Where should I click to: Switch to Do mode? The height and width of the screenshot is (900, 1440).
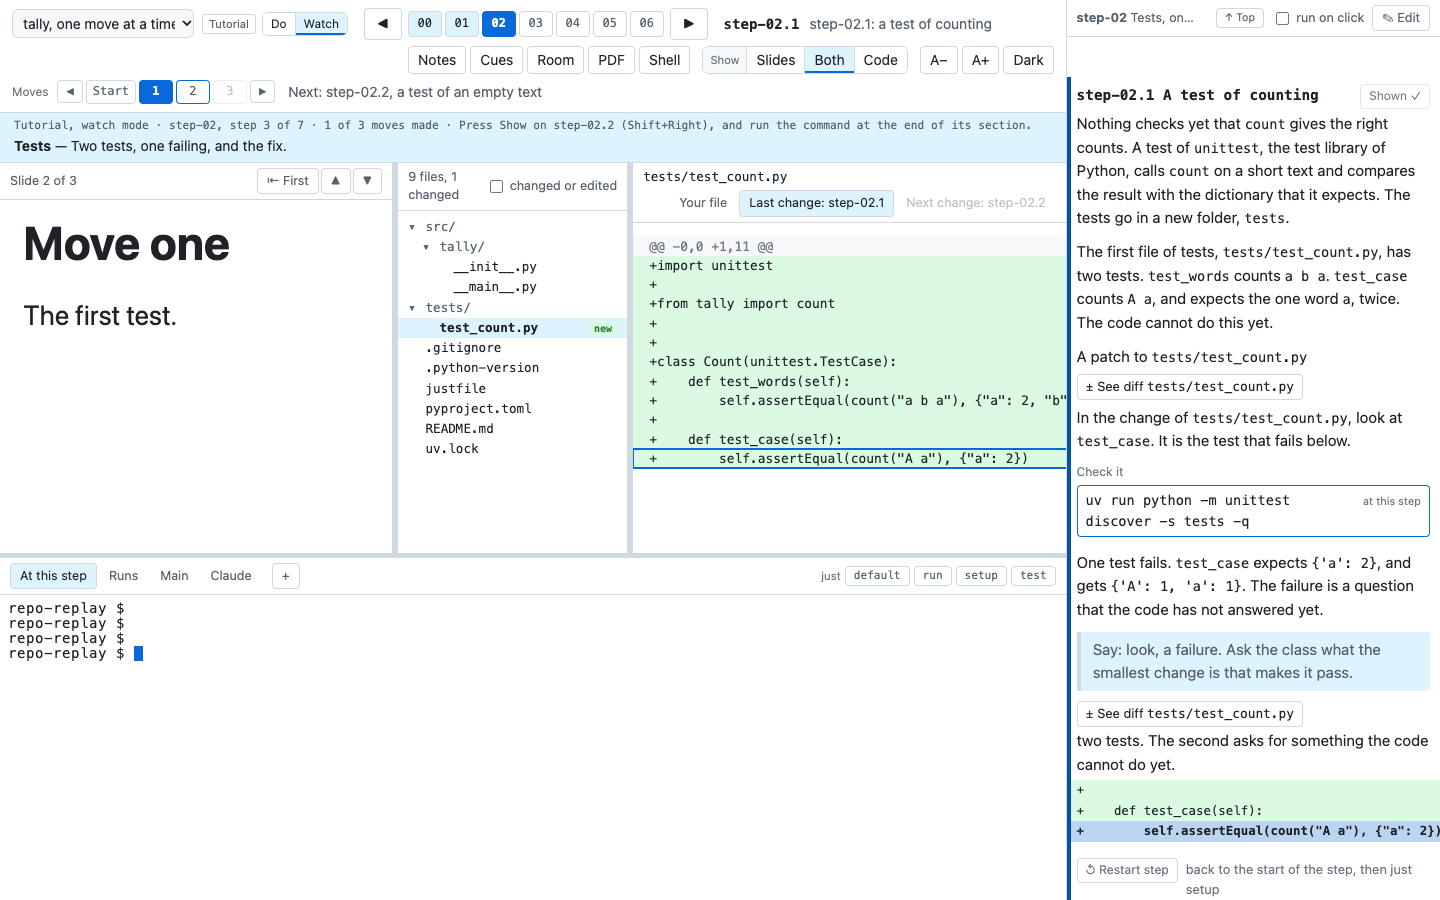click(x=279, y=24)
